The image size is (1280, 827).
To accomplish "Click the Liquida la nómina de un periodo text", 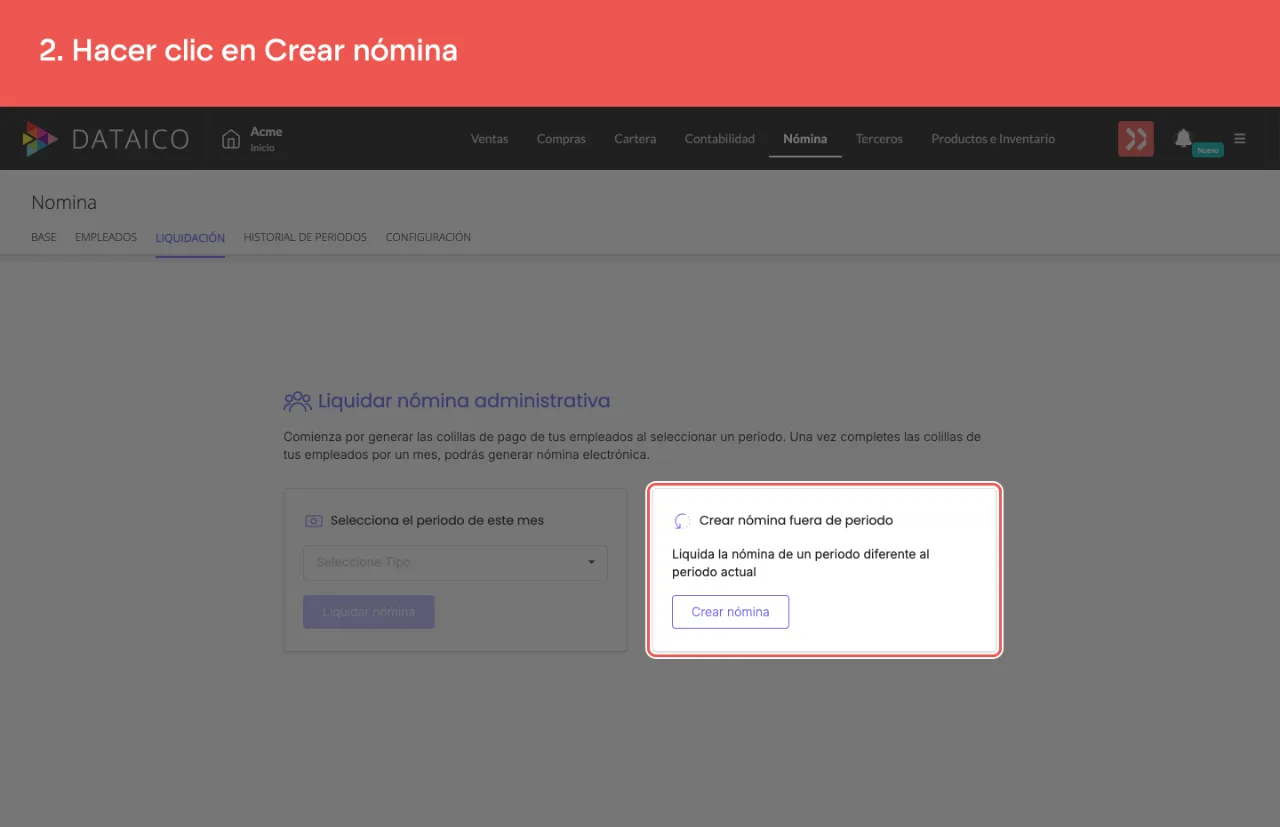I will click(x=801, y=563).
